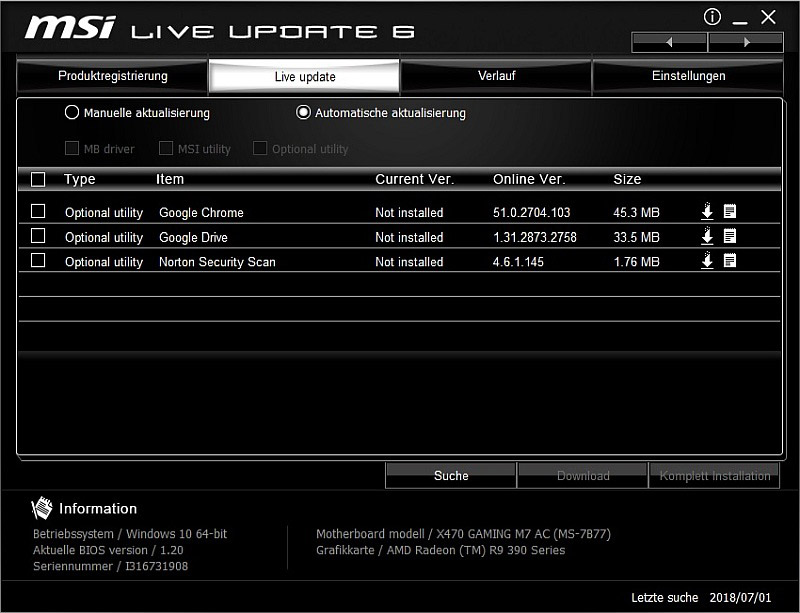
Task: Toggle the MB driver checkbox
Action: [x=72, y=149]
